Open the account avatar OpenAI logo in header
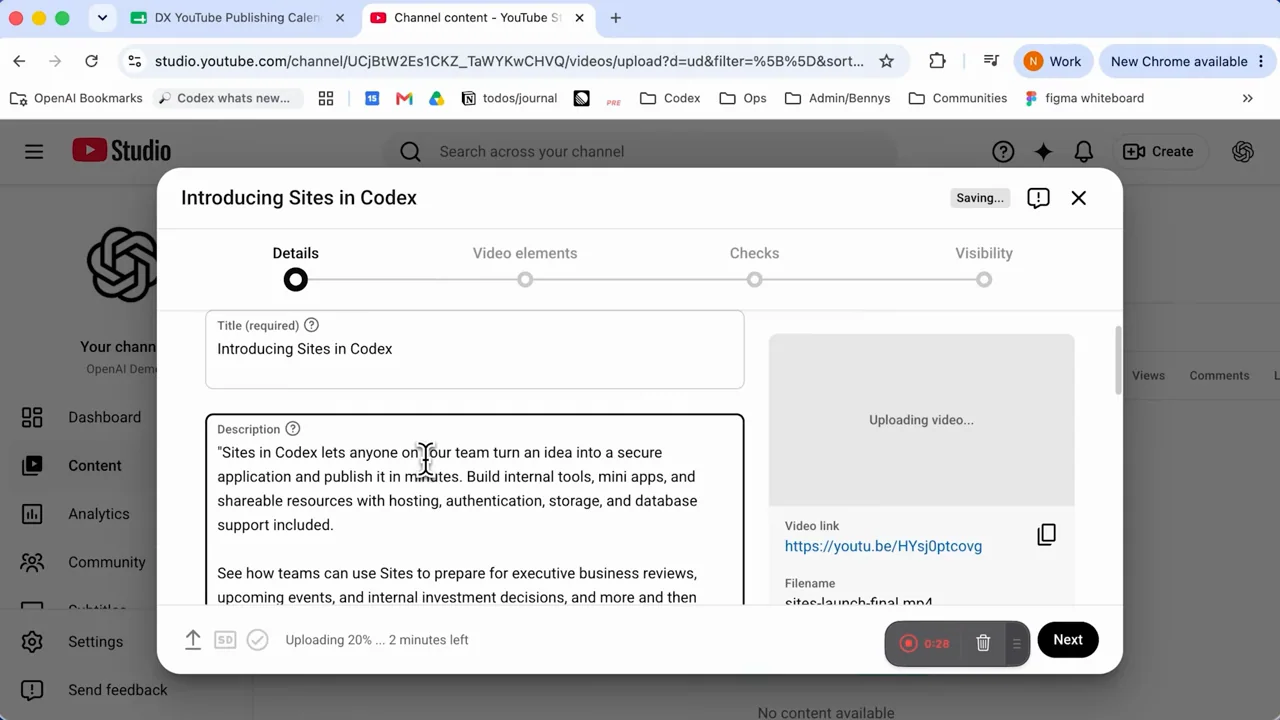This screenshot has height=720, width=1280. (1243, 152)
